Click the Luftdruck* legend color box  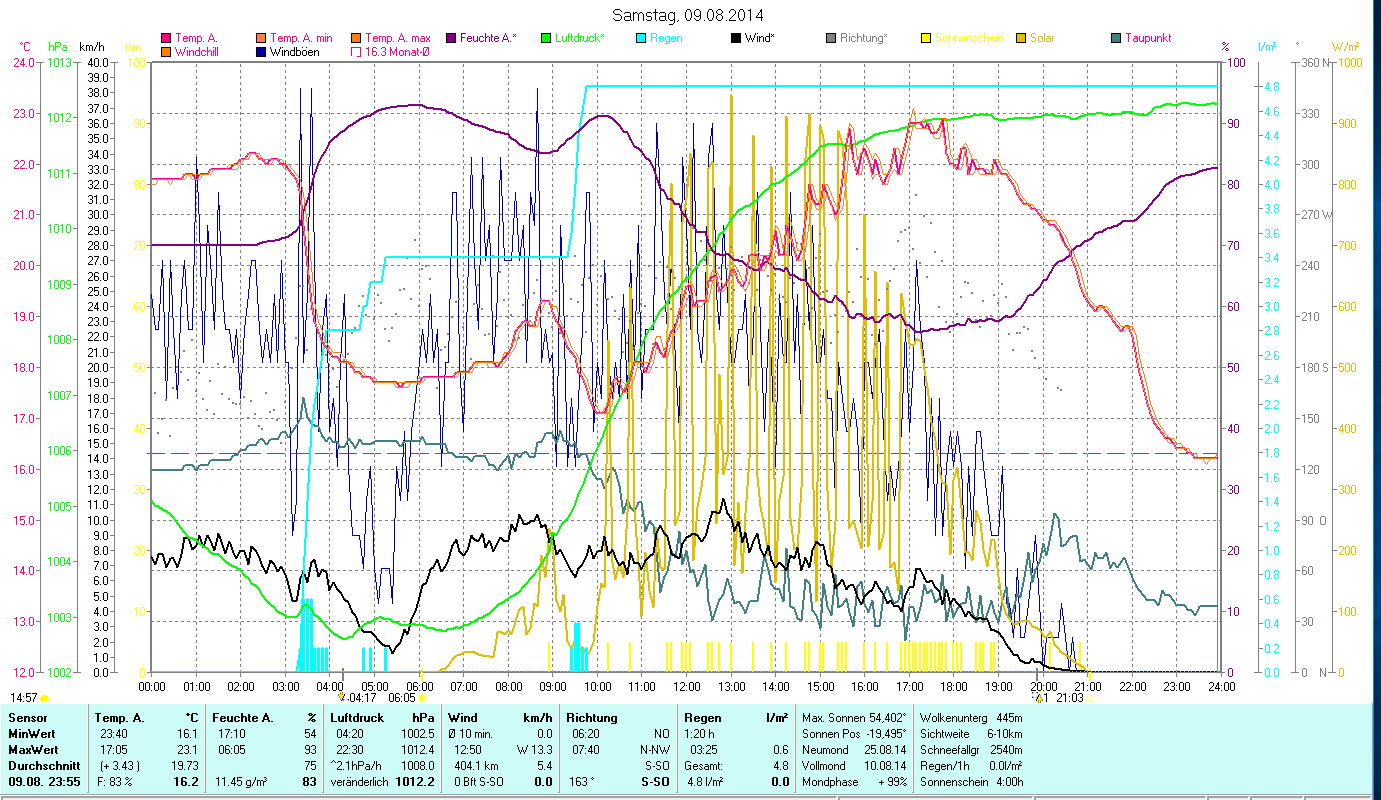[545, 38]
